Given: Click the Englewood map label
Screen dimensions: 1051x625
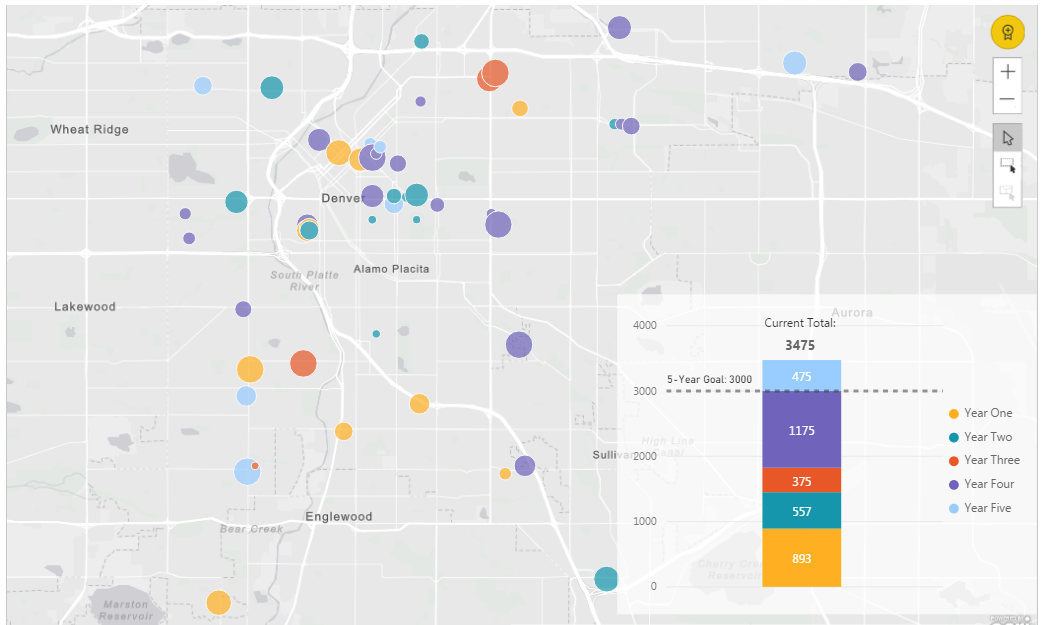Looking at the screenshot, I should [338, 516].
